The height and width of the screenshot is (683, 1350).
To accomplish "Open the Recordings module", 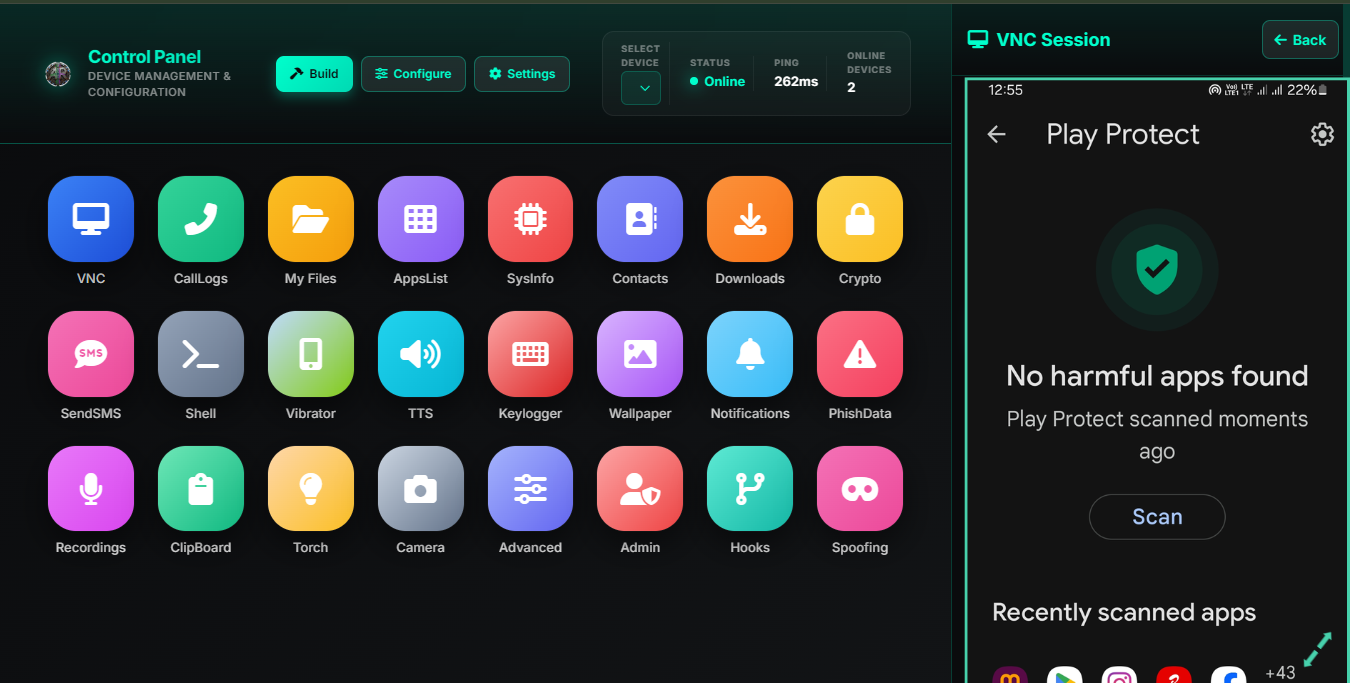I will point(91,489).
